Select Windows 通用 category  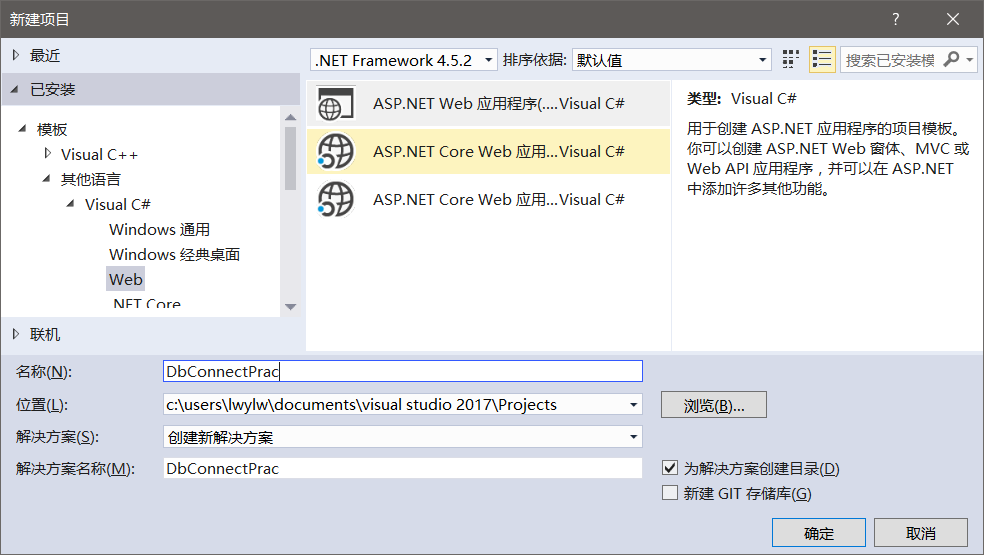pos(159,230)
